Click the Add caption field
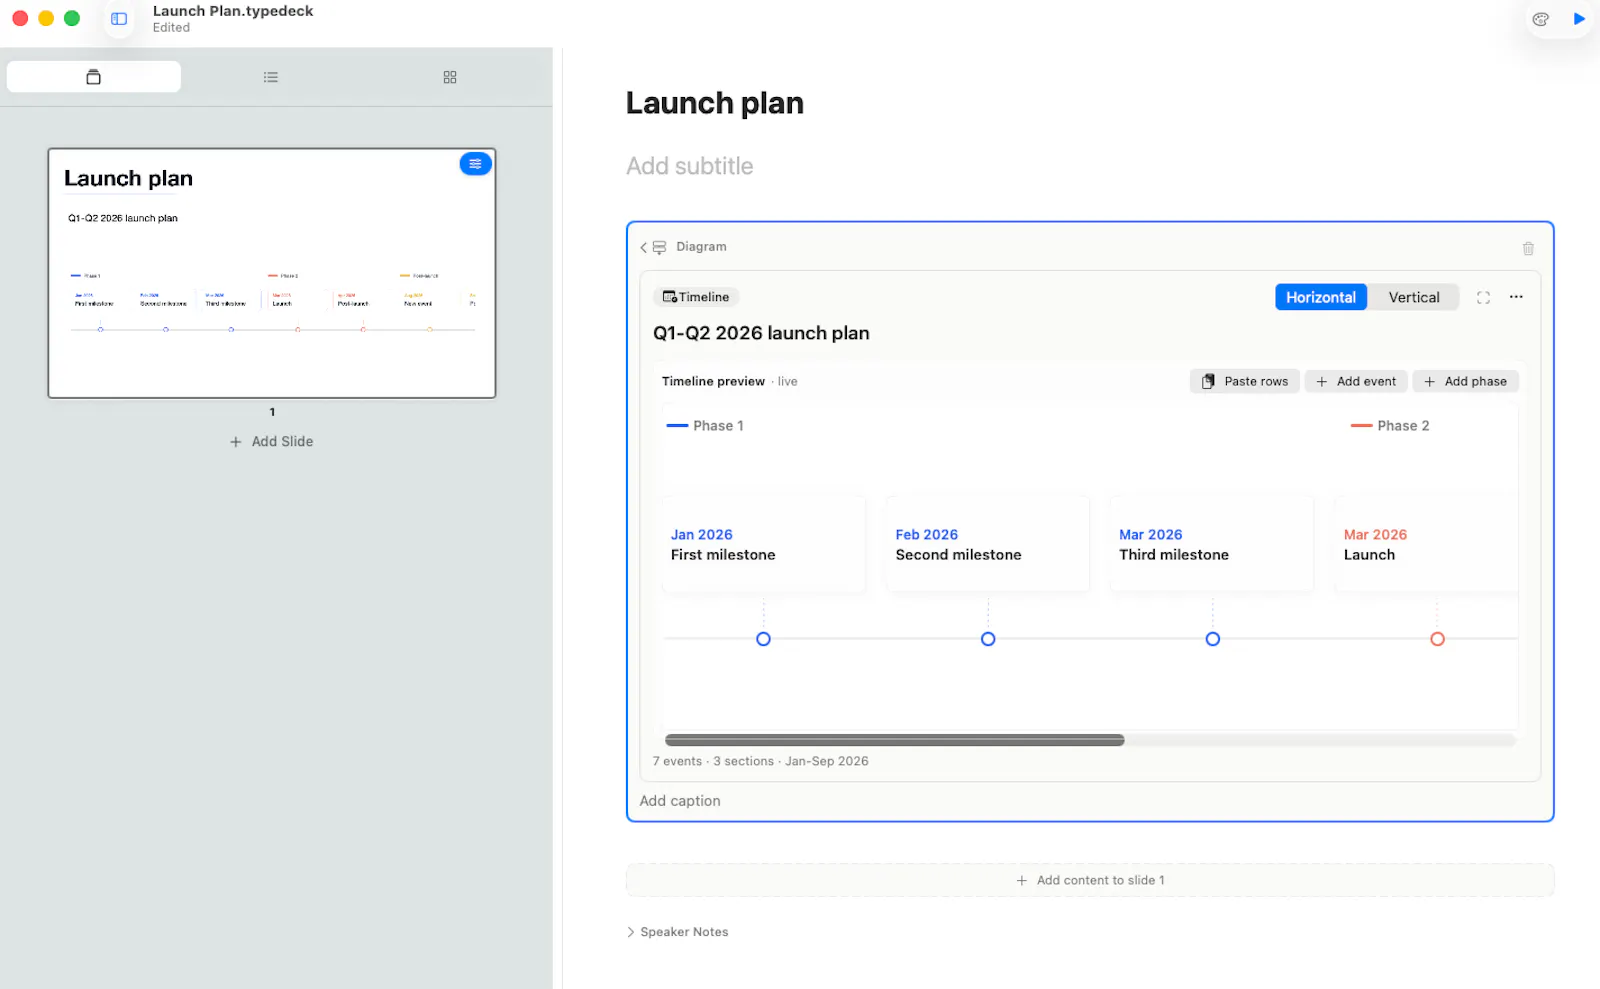The image size is (1600, 989). [680, 801]
